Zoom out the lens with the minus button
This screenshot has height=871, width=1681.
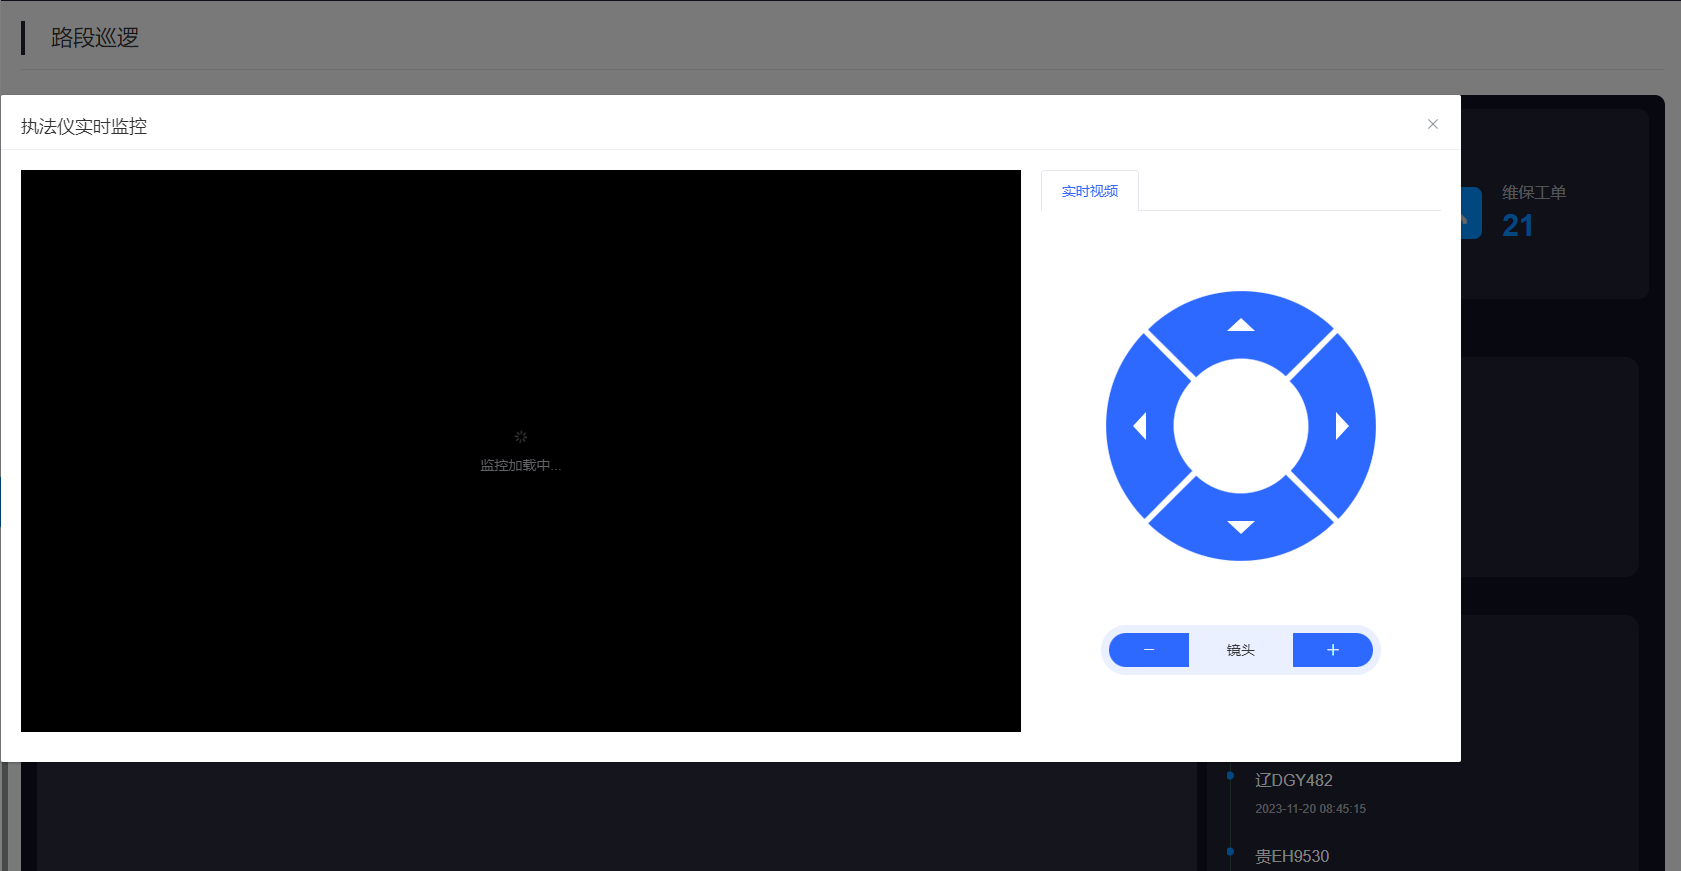tap(1149, 650)
